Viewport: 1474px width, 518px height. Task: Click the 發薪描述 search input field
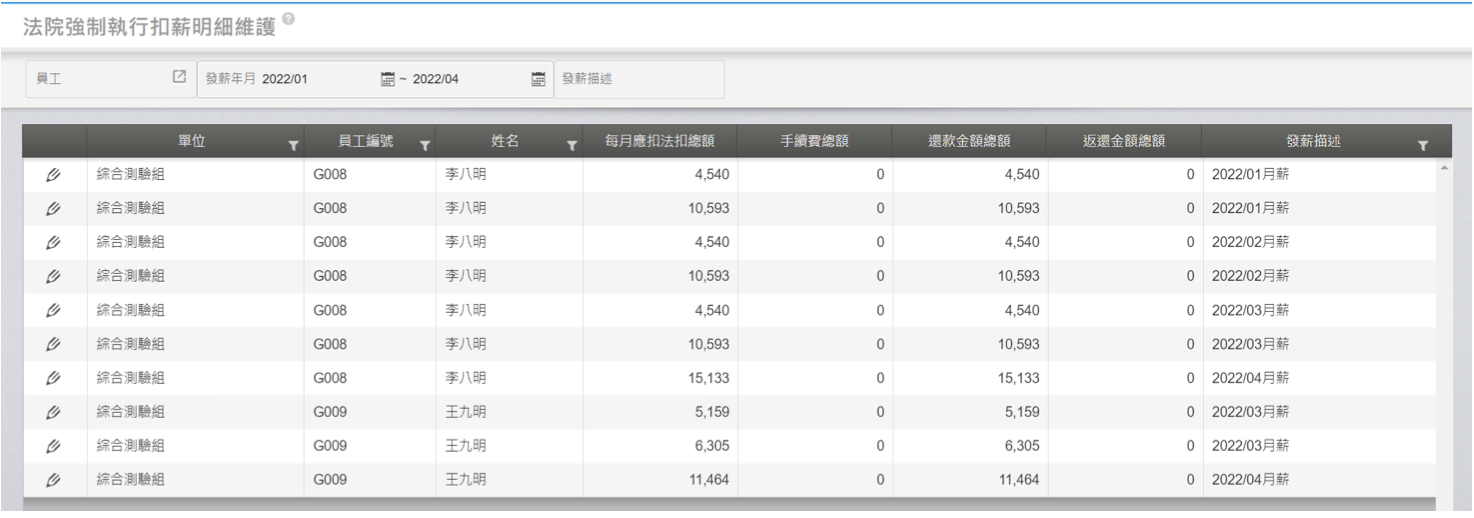pos(638,80)
